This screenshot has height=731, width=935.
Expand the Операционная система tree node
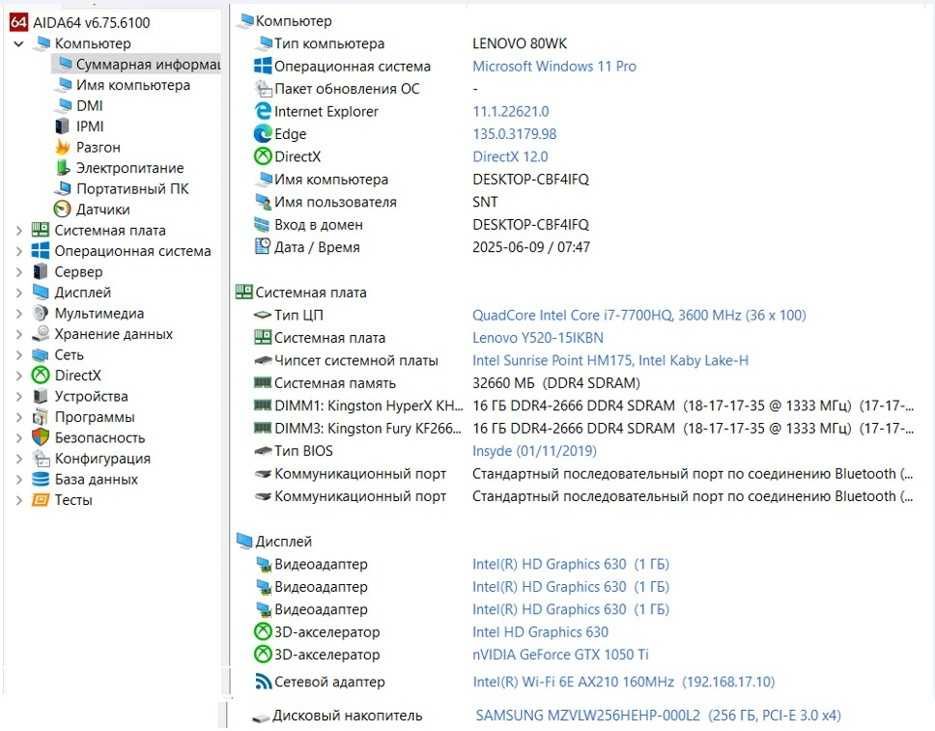18,251
